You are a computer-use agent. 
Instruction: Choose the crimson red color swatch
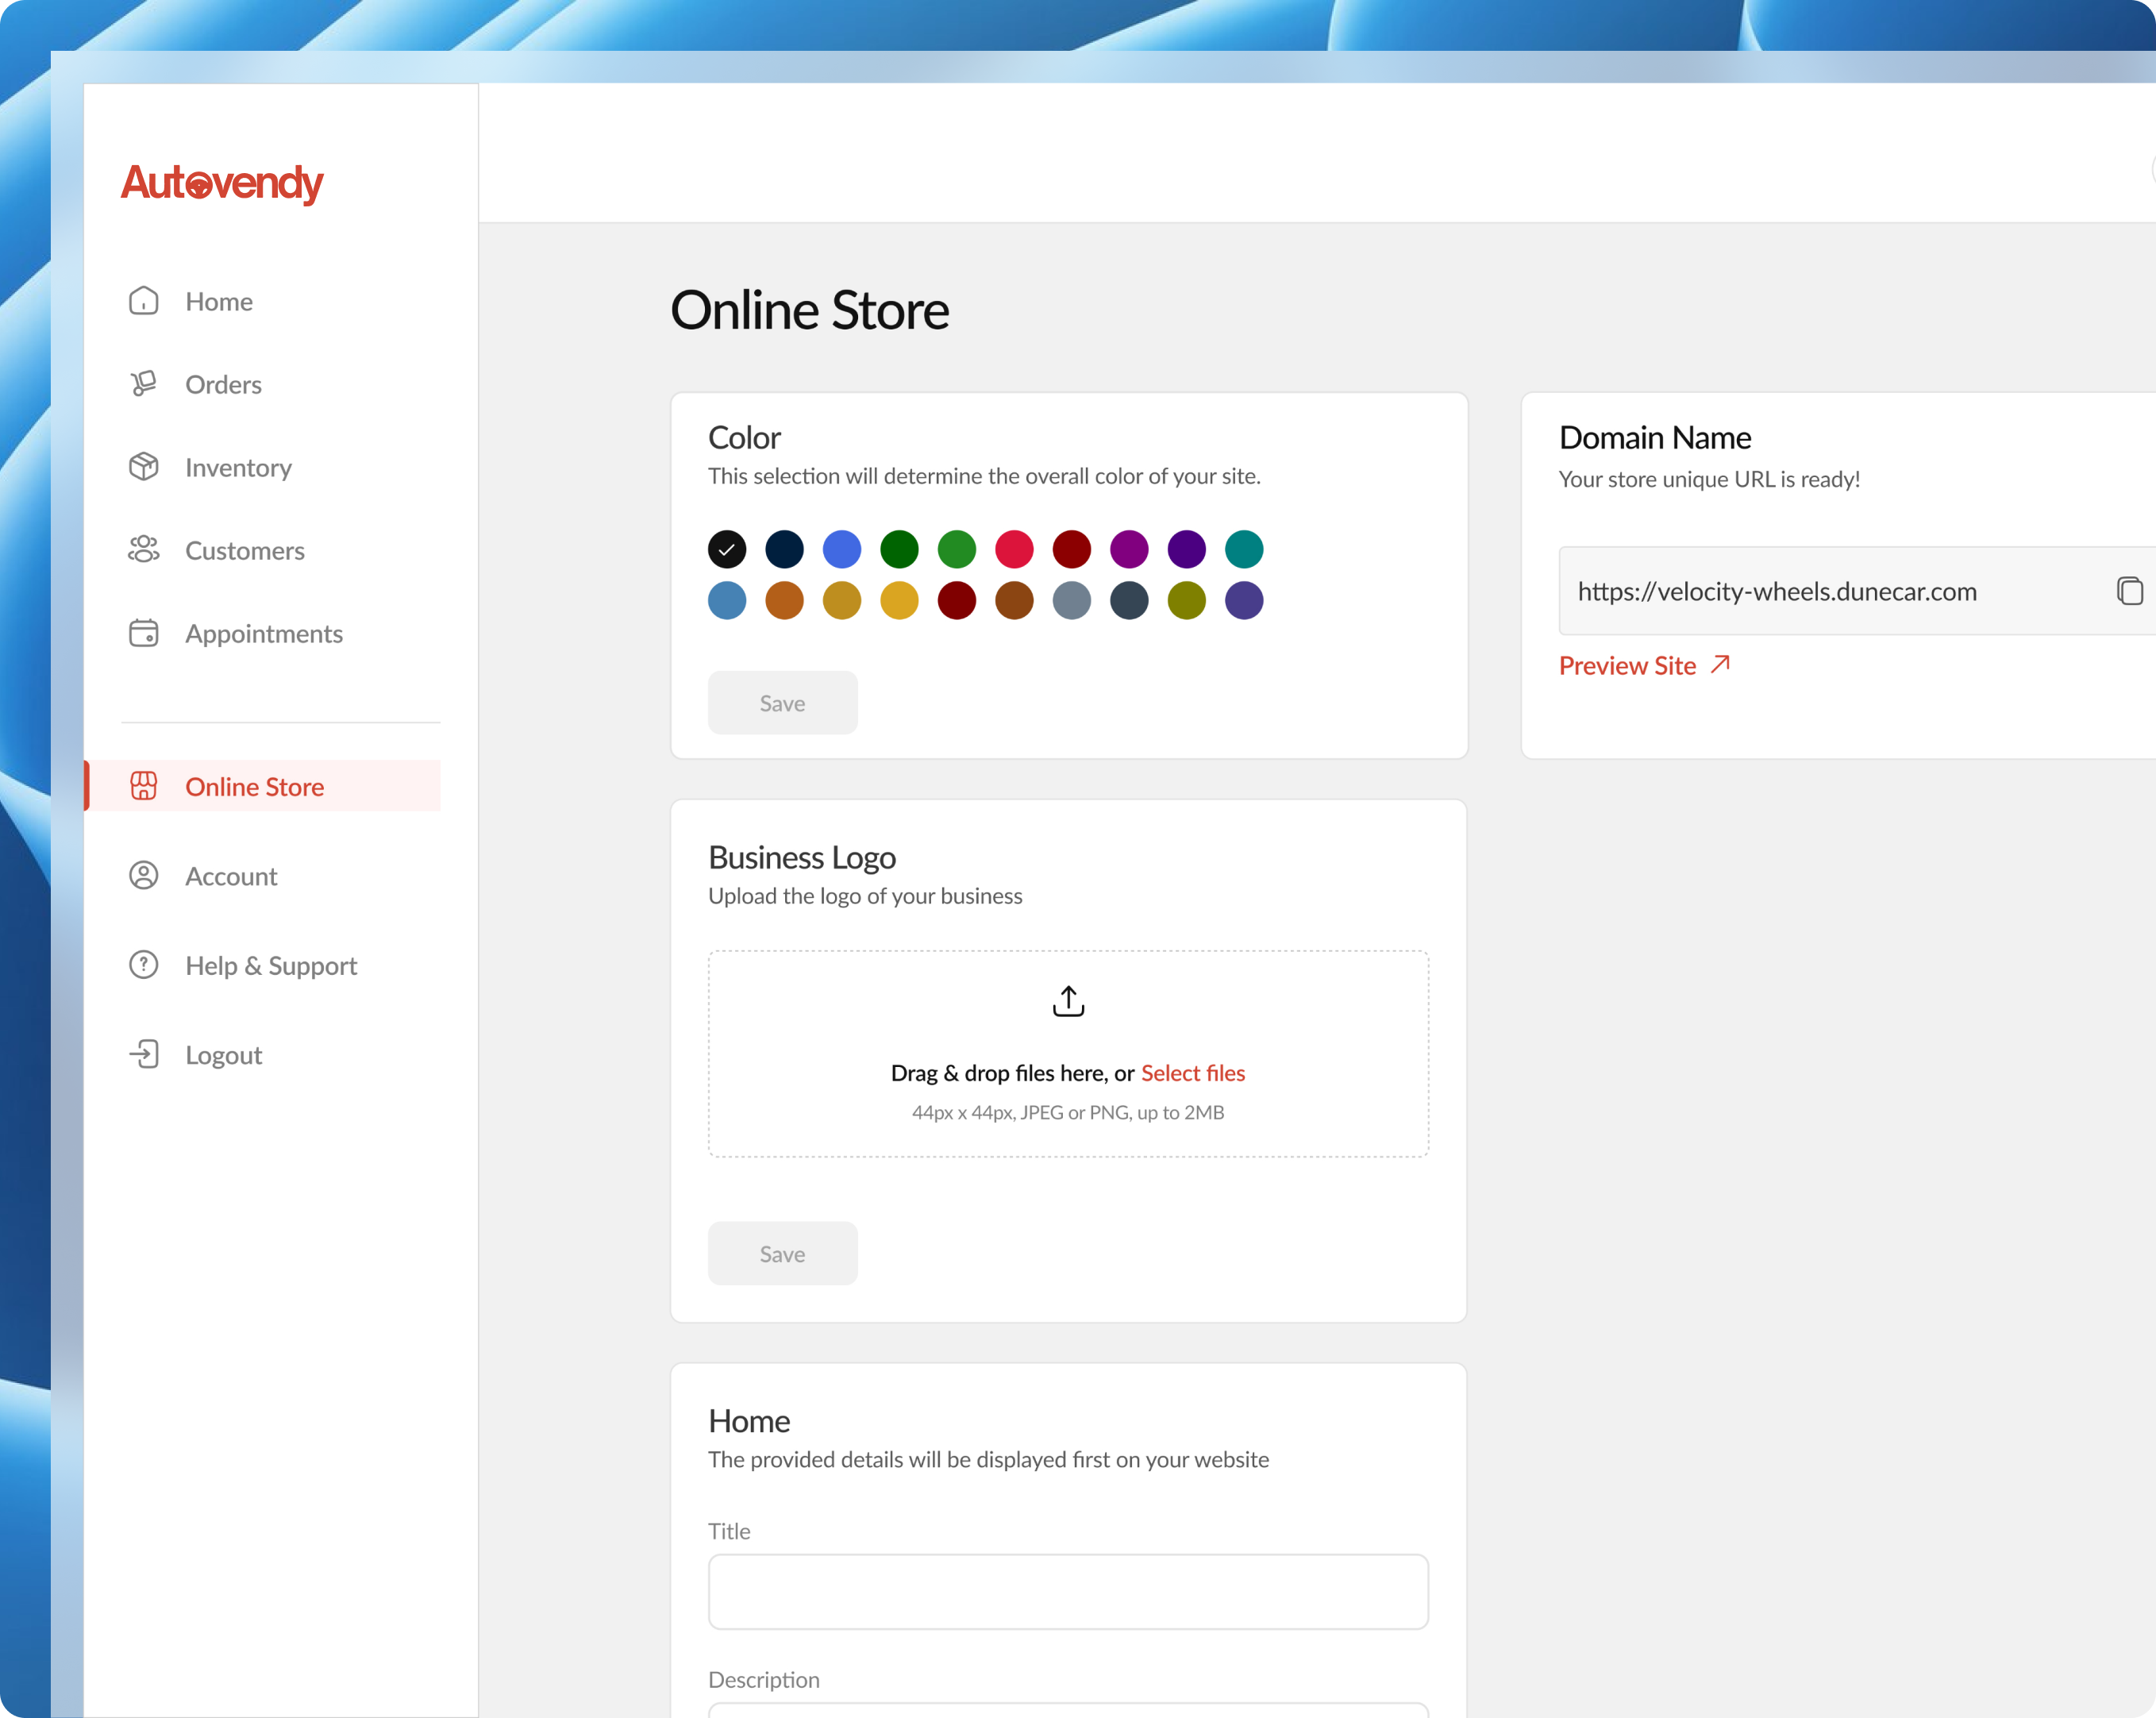tap(1014, 549)
